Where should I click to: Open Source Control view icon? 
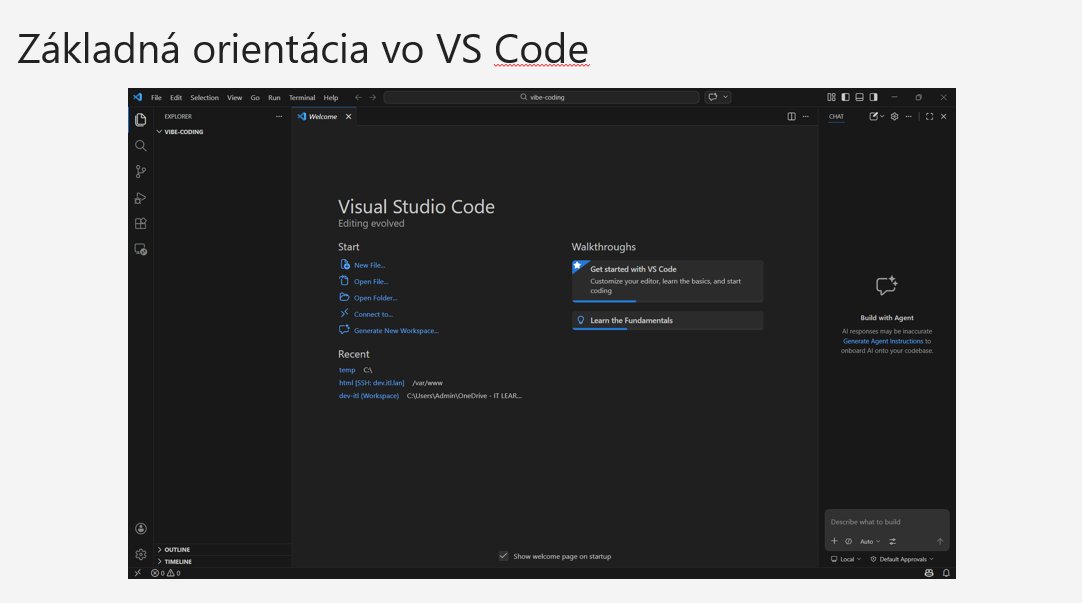(x=141, y=172)
